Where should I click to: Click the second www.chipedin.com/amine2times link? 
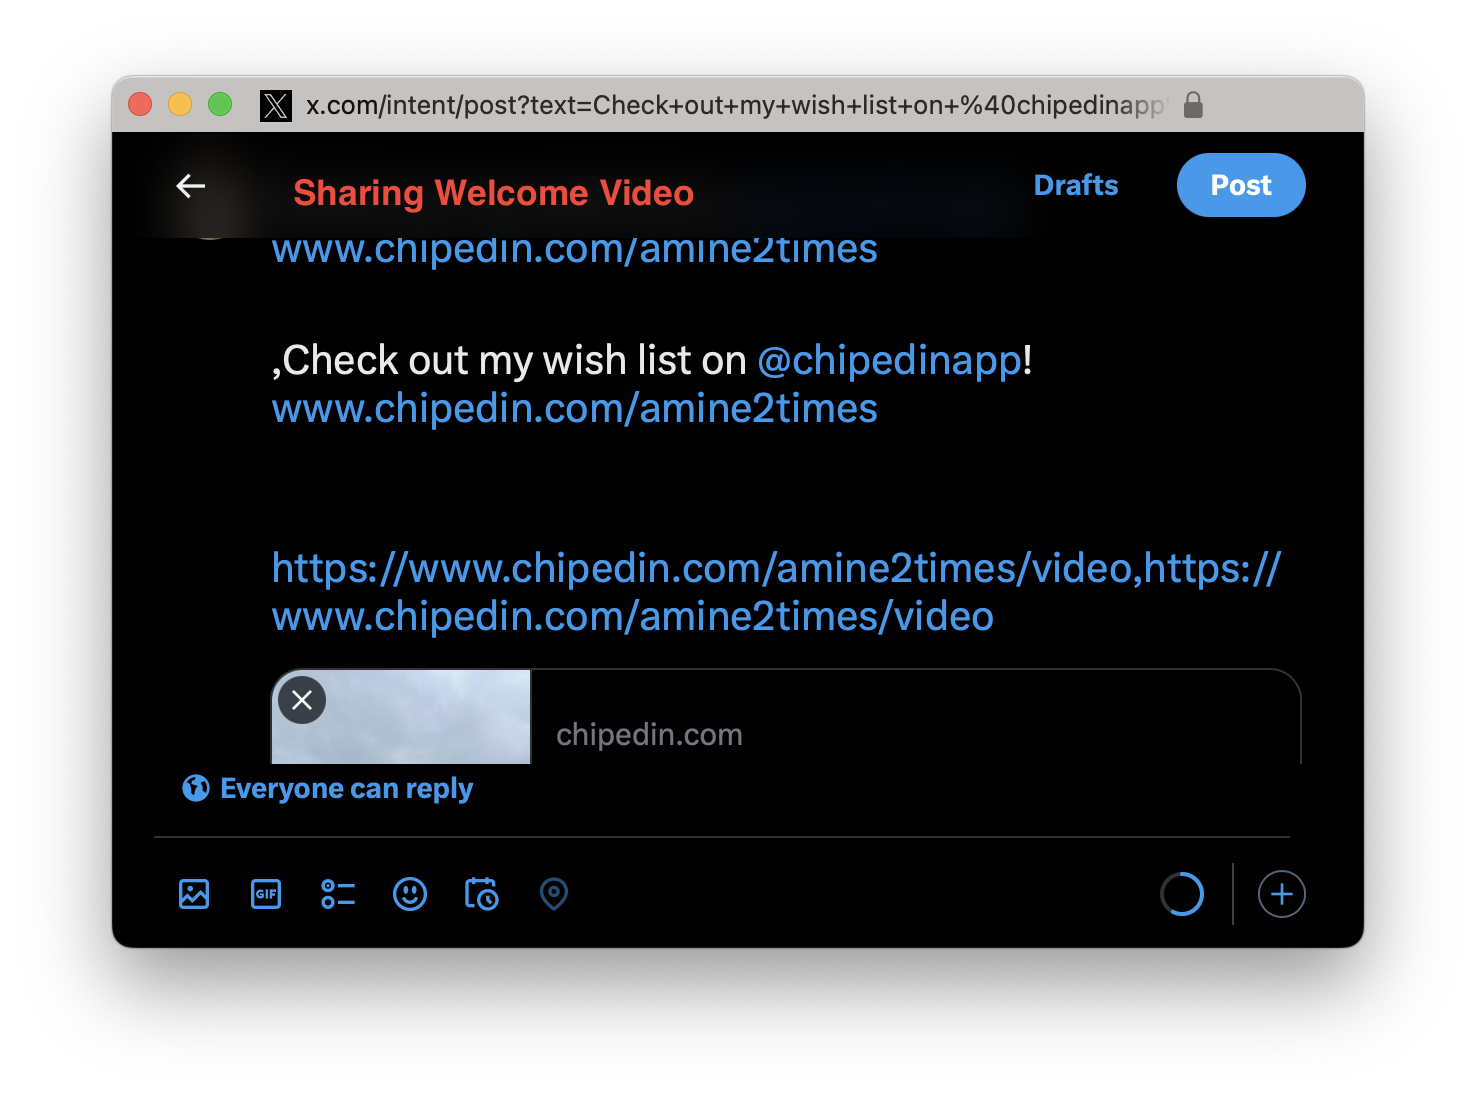pos(575,408)
